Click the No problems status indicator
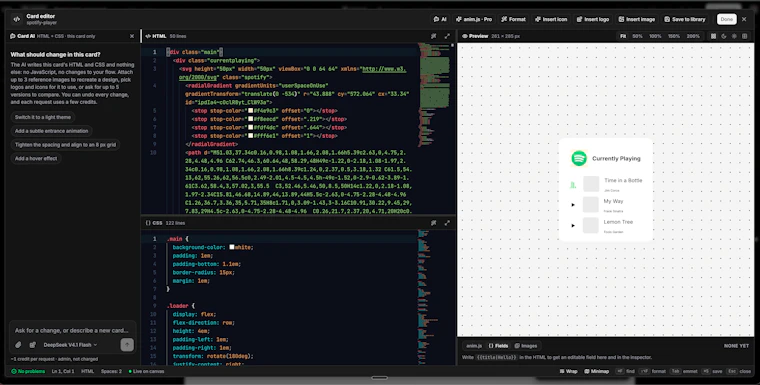Viewport: 760px width, 385px height. [28, 371]
